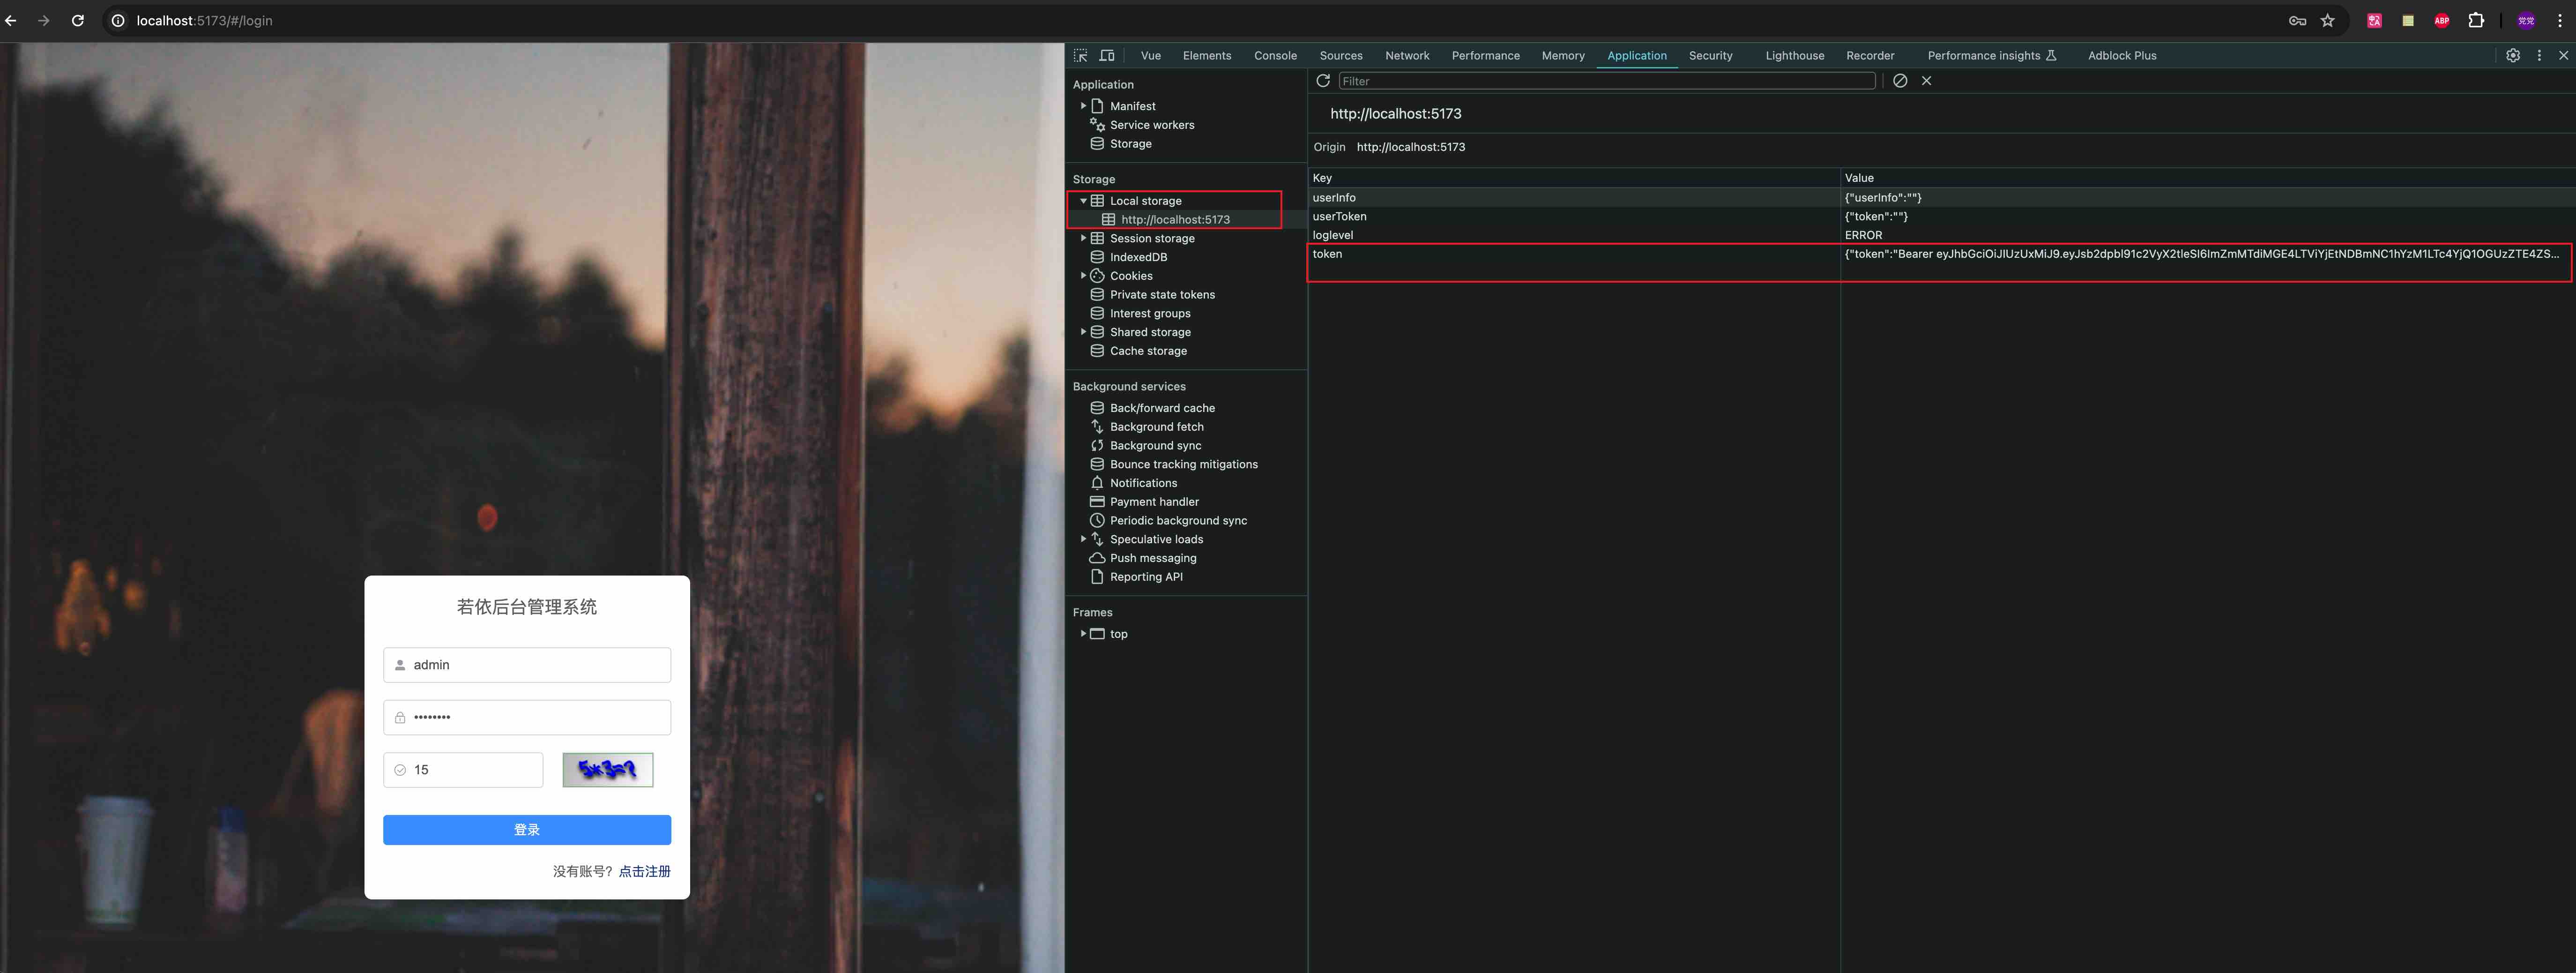Screen dimensions: 2576x973
Task: Open the Security tab
Action: (1711, 56)
